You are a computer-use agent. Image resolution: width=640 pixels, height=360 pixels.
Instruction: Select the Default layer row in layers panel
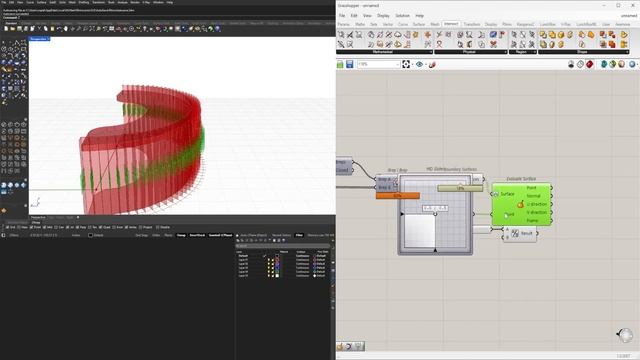[284, 256]
